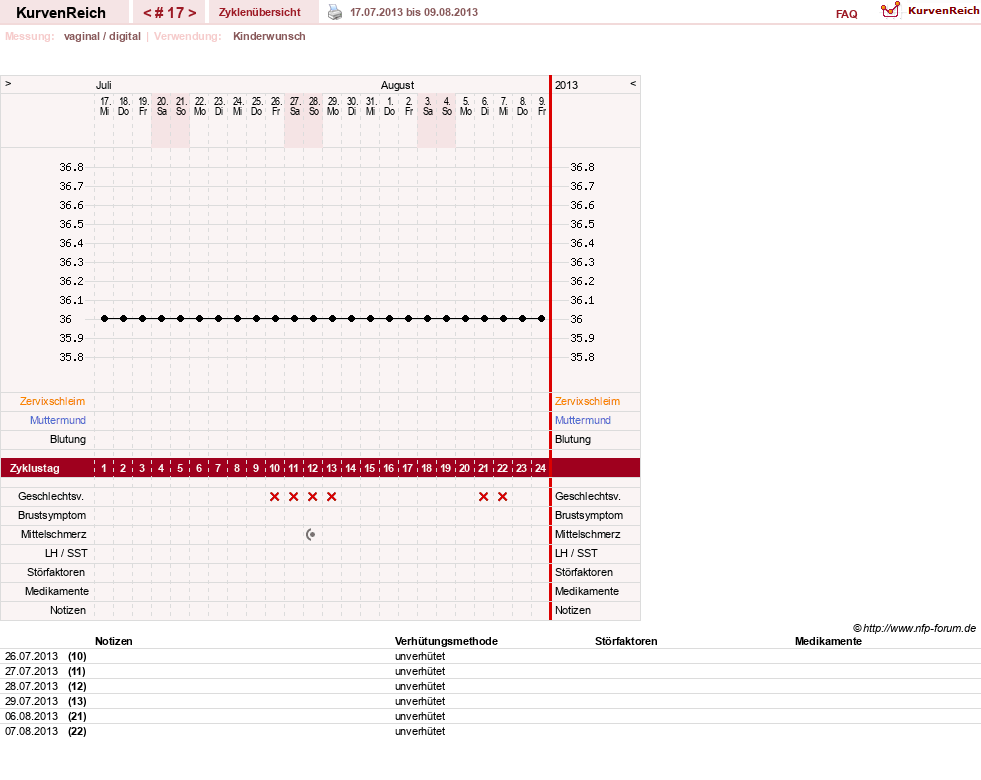Click the Zyklustag row label
Image resolution: width=981 pixels, height=780 pixels.
click(x=34, y=468)
